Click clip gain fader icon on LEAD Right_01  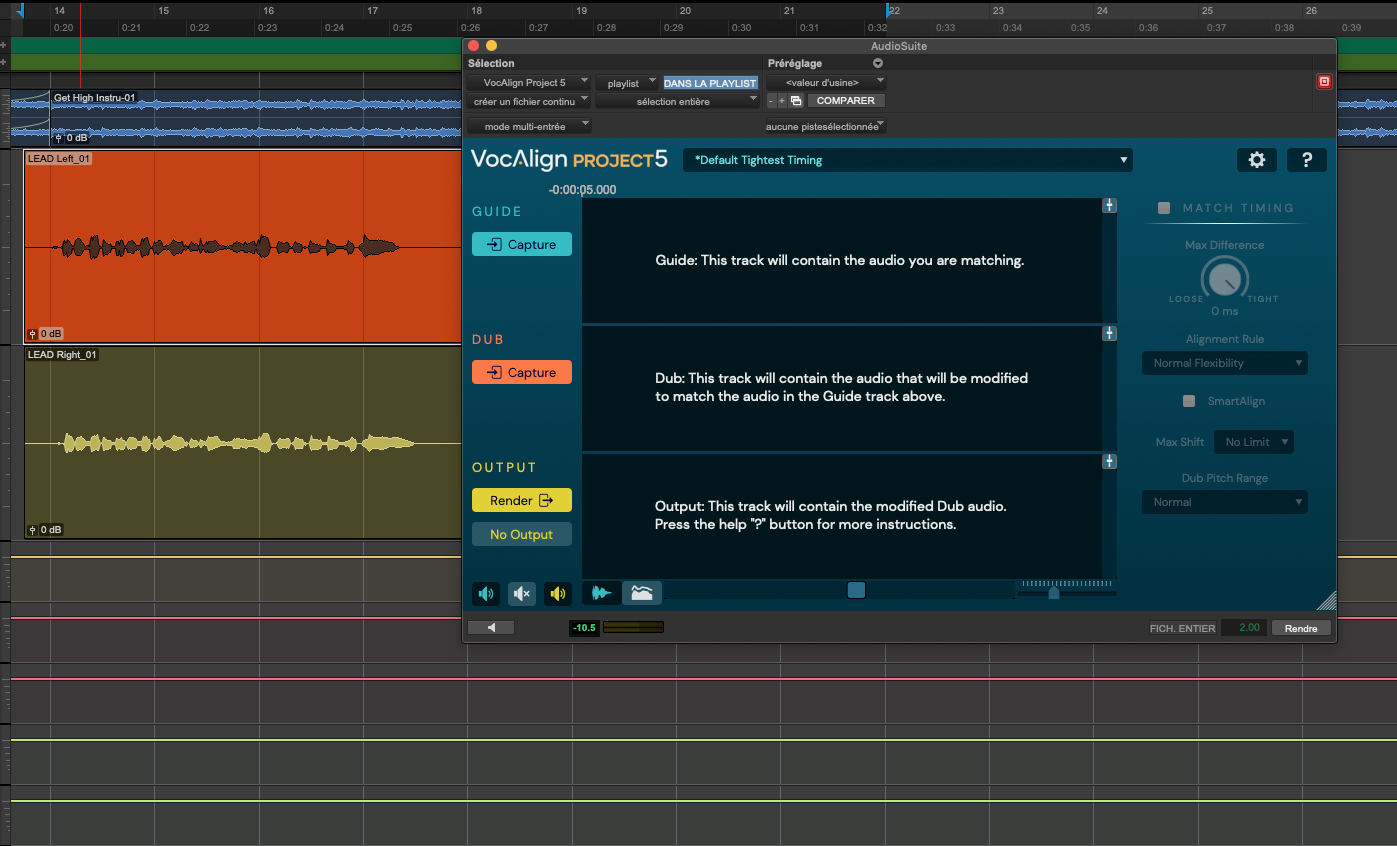[x=32, y=530]
